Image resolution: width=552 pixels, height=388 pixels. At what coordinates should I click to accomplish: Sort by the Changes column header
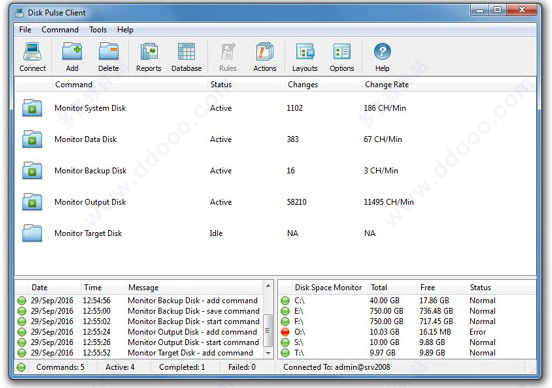pyautogui.click(x=323, y=85)
